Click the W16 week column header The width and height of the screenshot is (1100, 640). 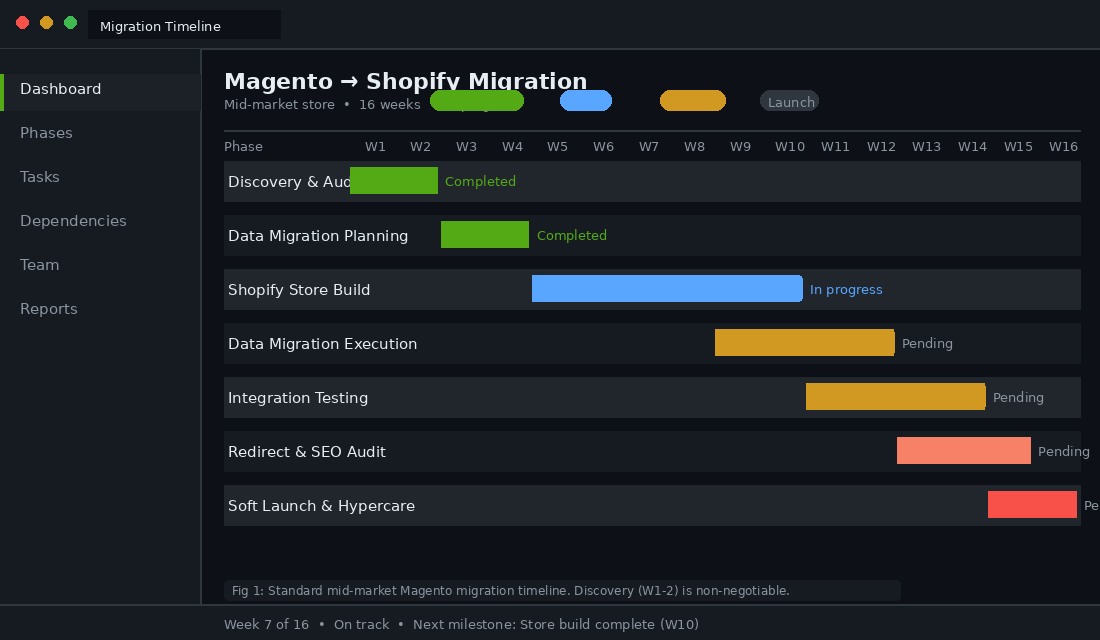tap(1064, 147)
